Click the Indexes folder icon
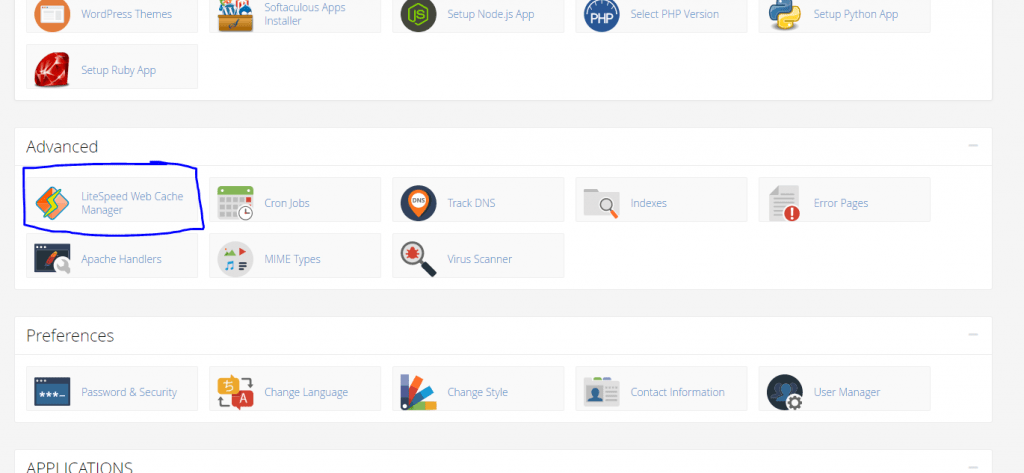The image size is (1024, 473). [601, 203]
